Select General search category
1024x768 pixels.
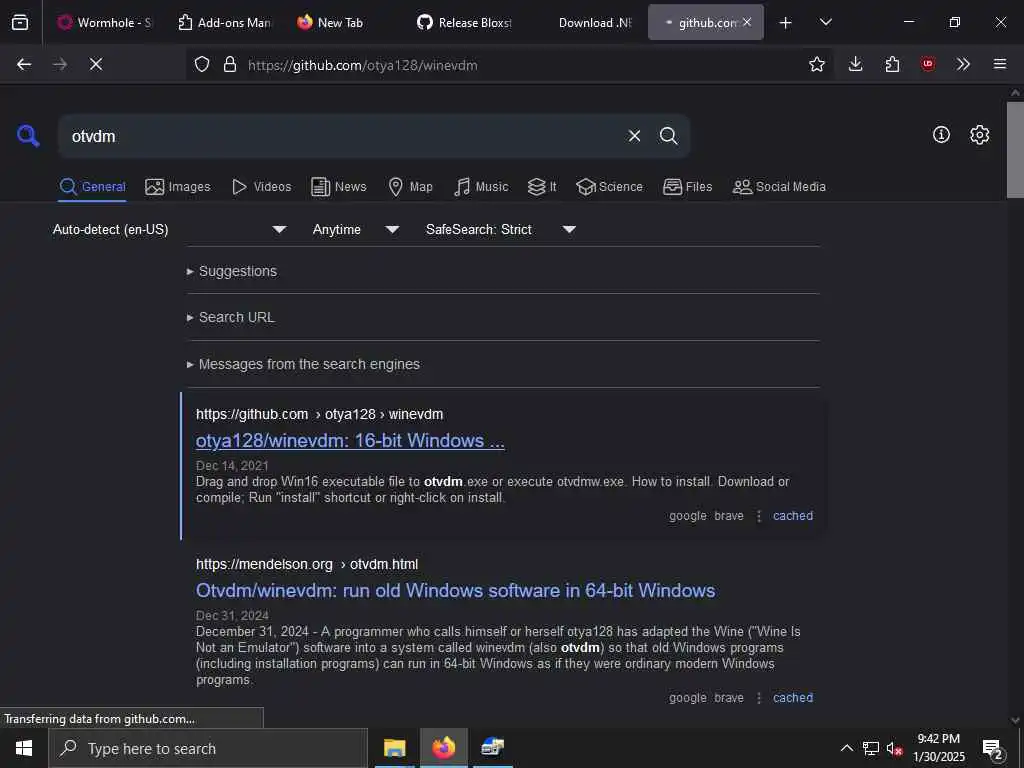point(92,187)
